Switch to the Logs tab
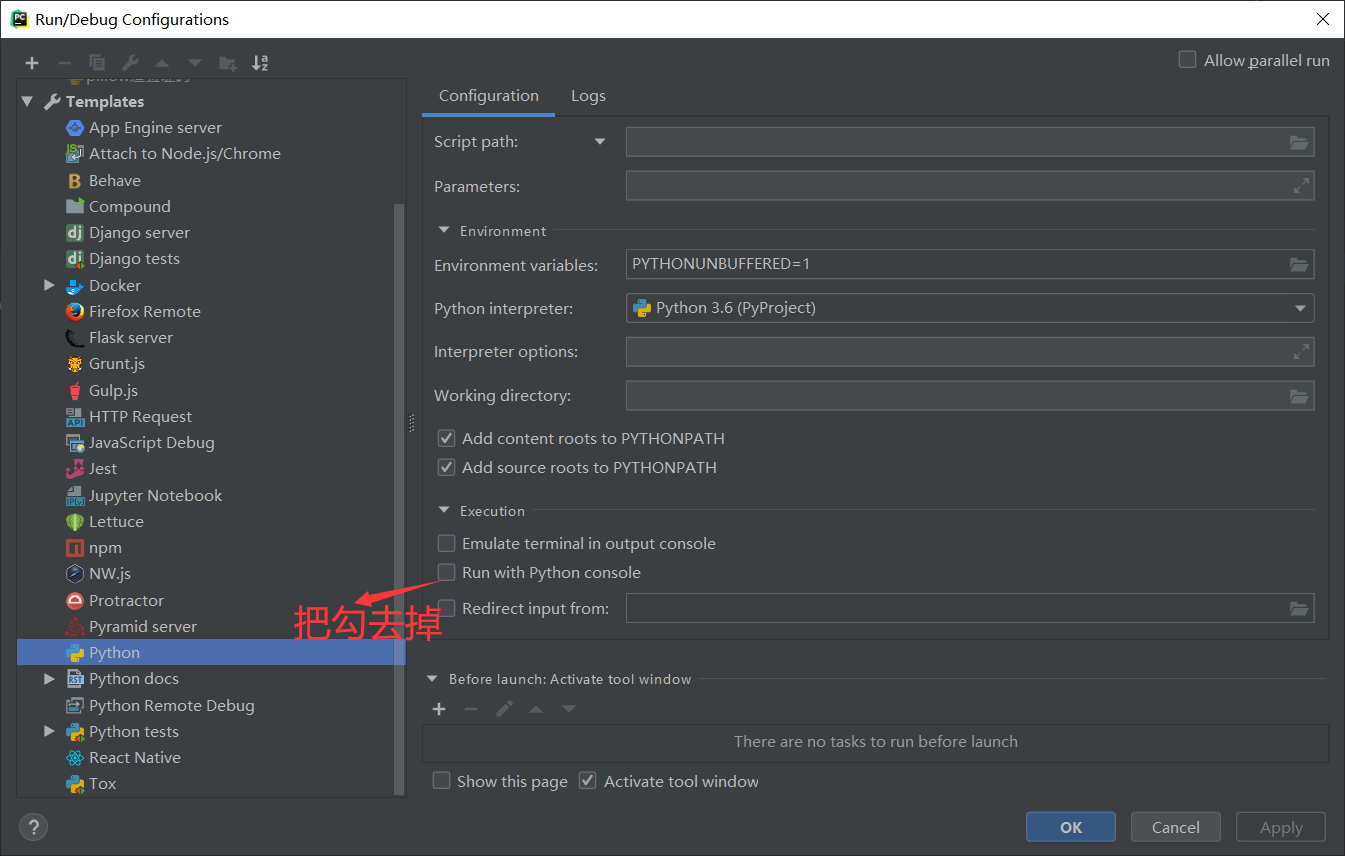Viewport: 1345px width, 856px height. pos(588,96)
